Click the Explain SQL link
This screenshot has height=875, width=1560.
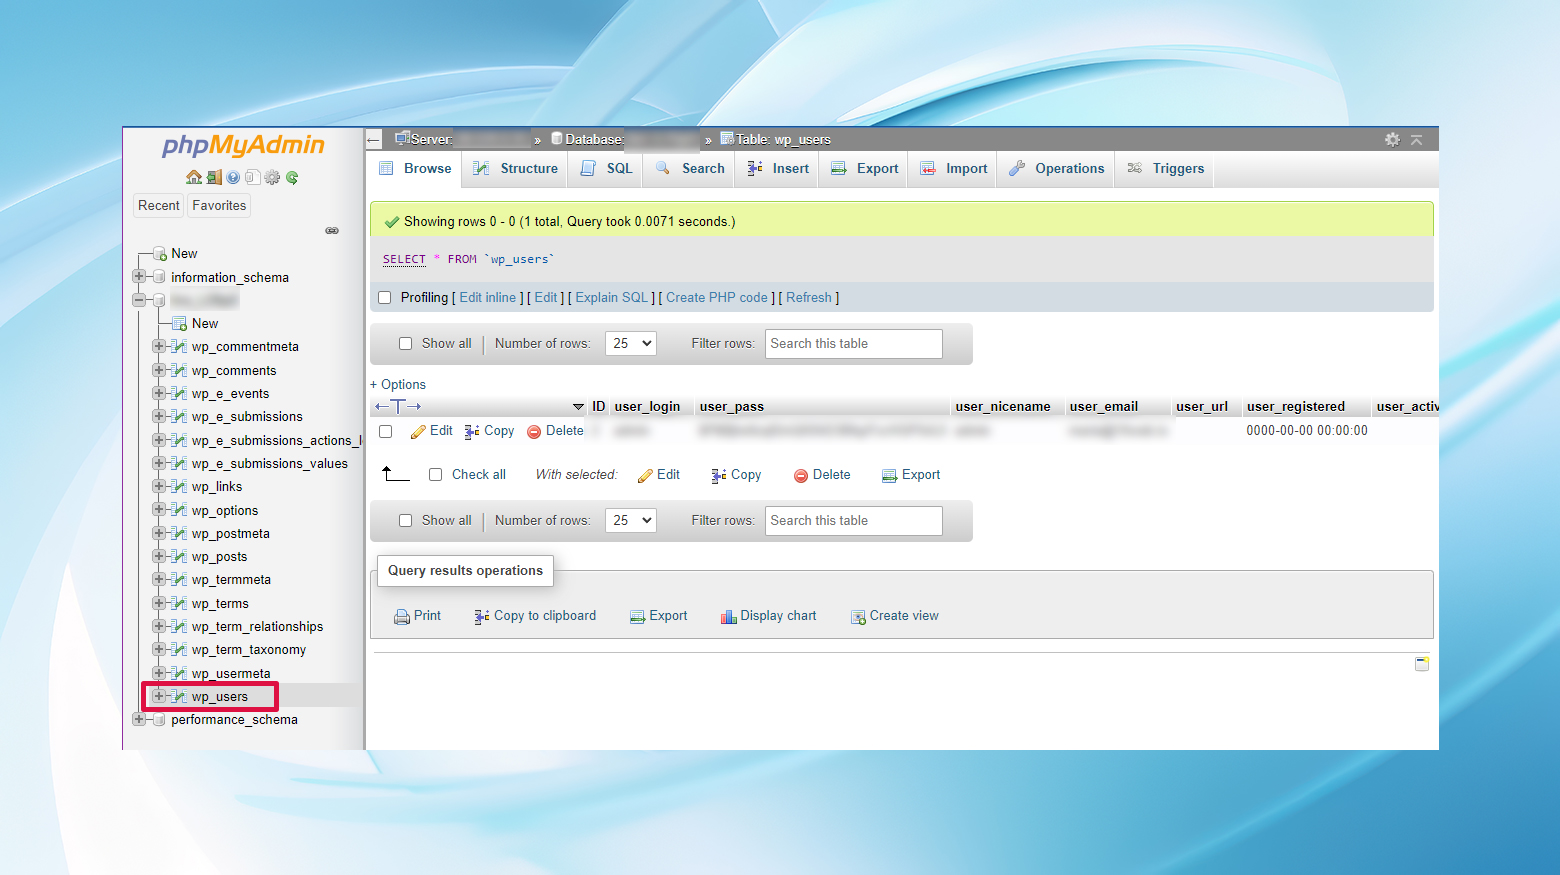(610, 297)
